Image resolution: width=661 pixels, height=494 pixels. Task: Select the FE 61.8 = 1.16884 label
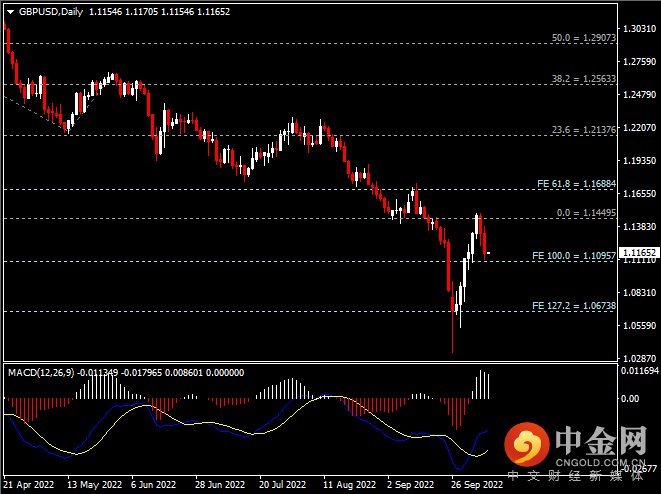(576, 184)
